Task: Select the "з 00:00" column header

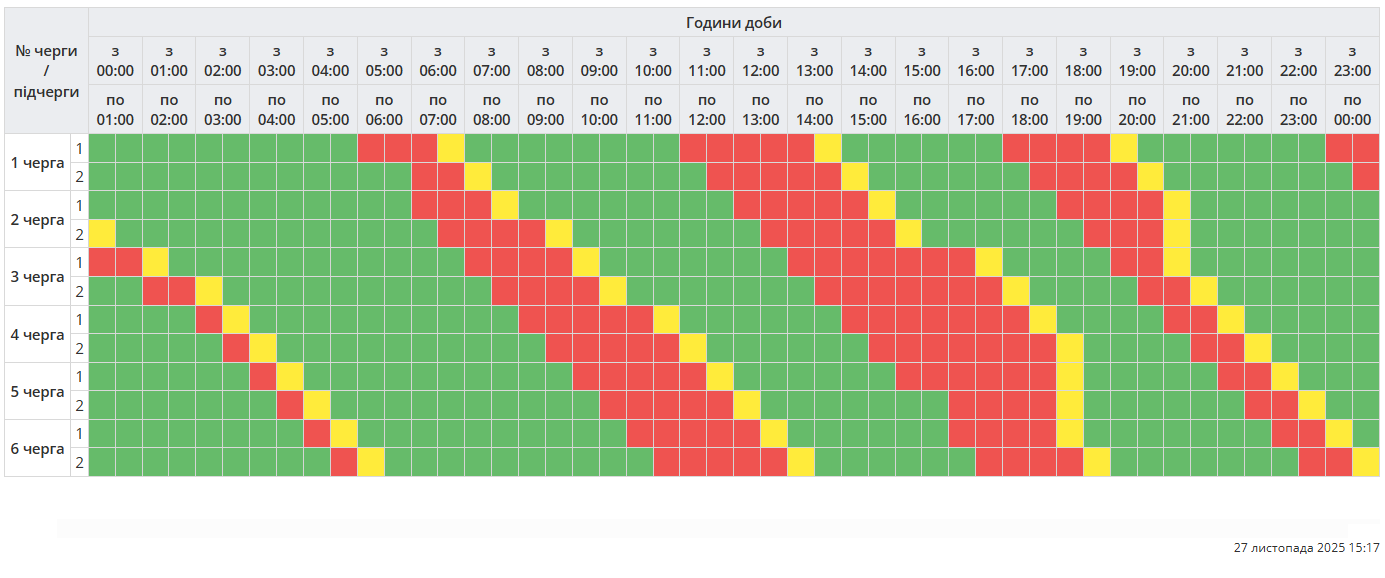Action: 115,61
